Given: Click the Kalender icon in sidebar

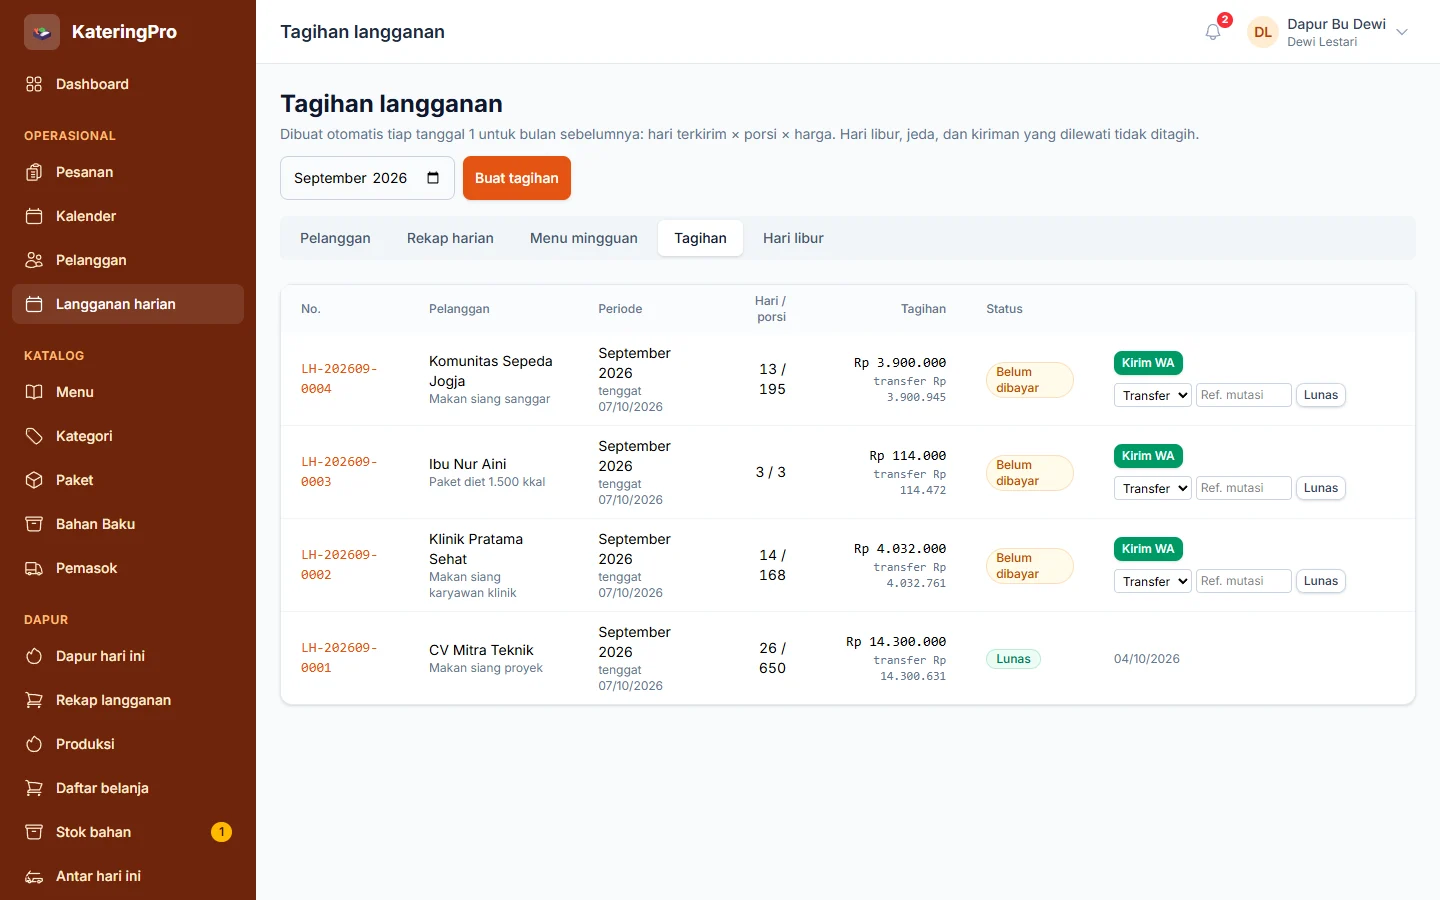Looking at the screenshot, I should (34, 216).
